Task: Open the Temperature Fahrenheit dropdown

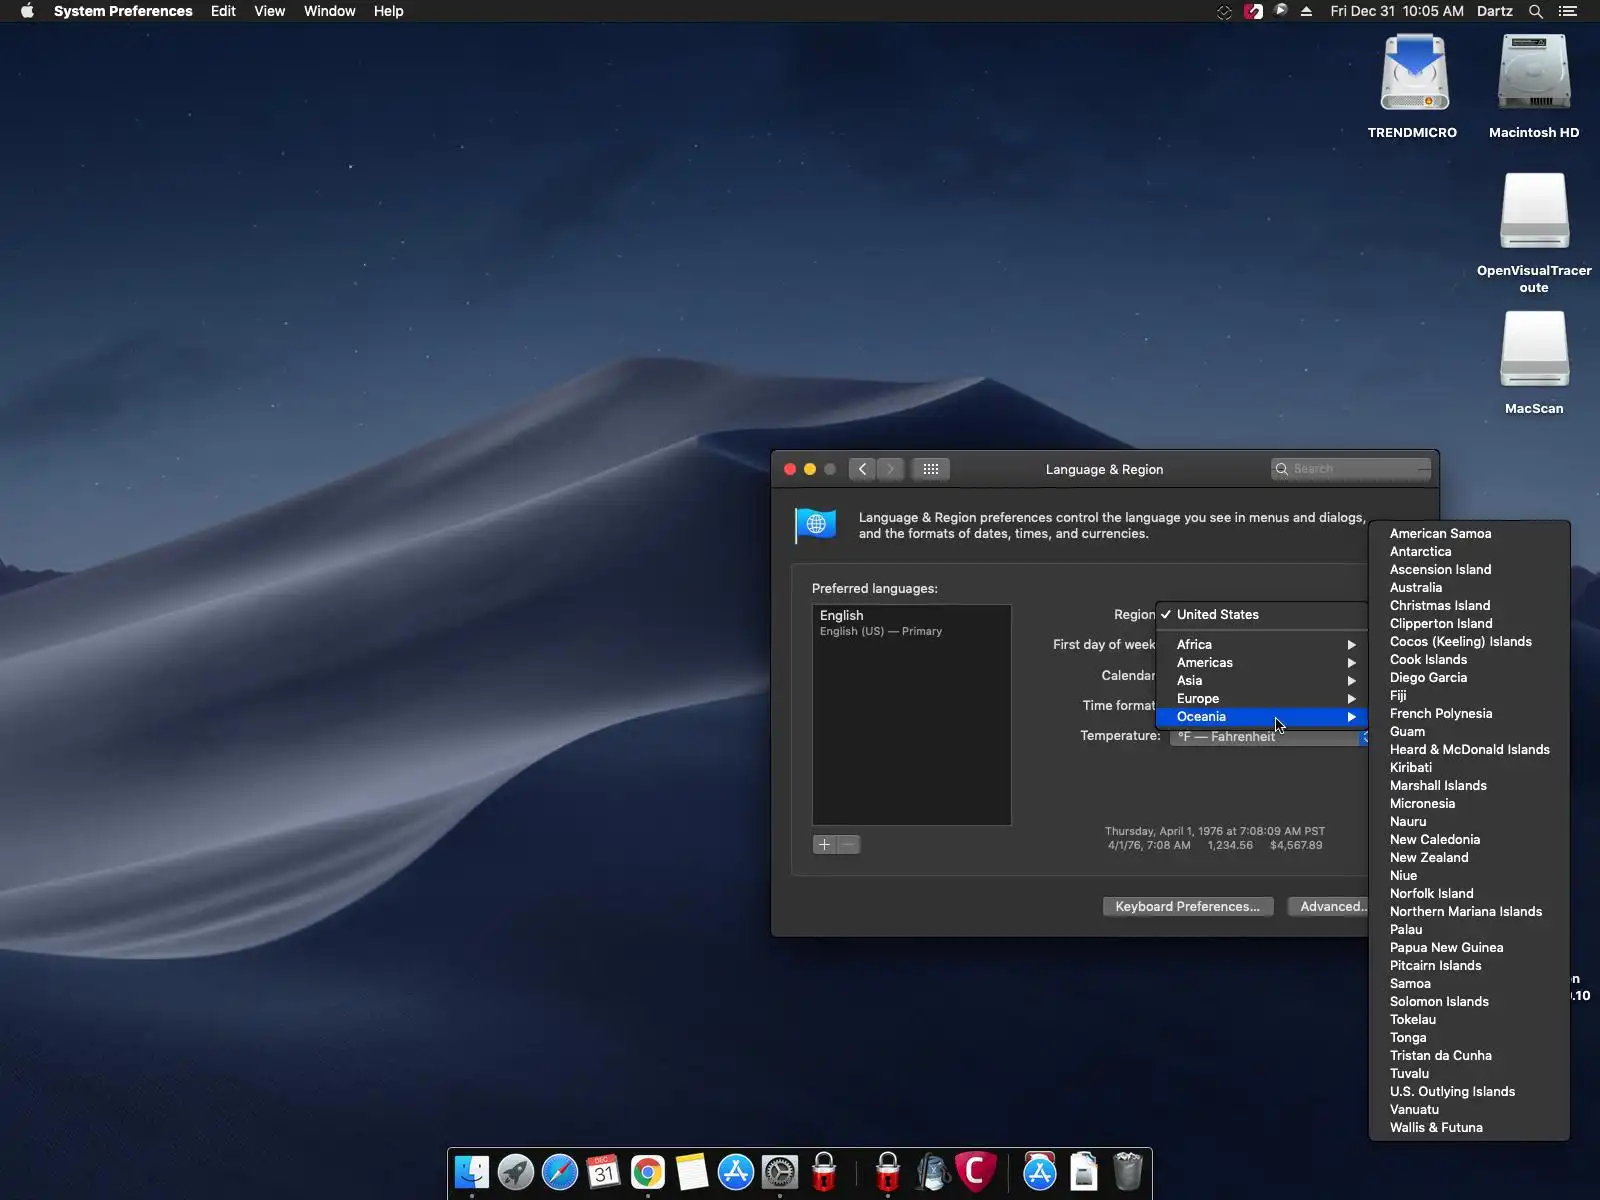Action: [x=1270, y=737]
